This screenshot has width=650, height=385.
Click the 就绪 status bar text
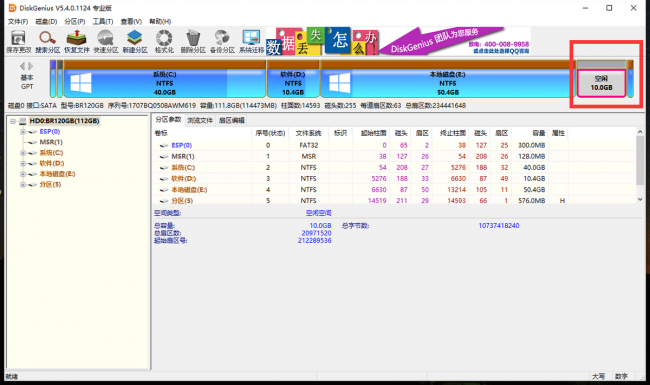coord(12,377)
